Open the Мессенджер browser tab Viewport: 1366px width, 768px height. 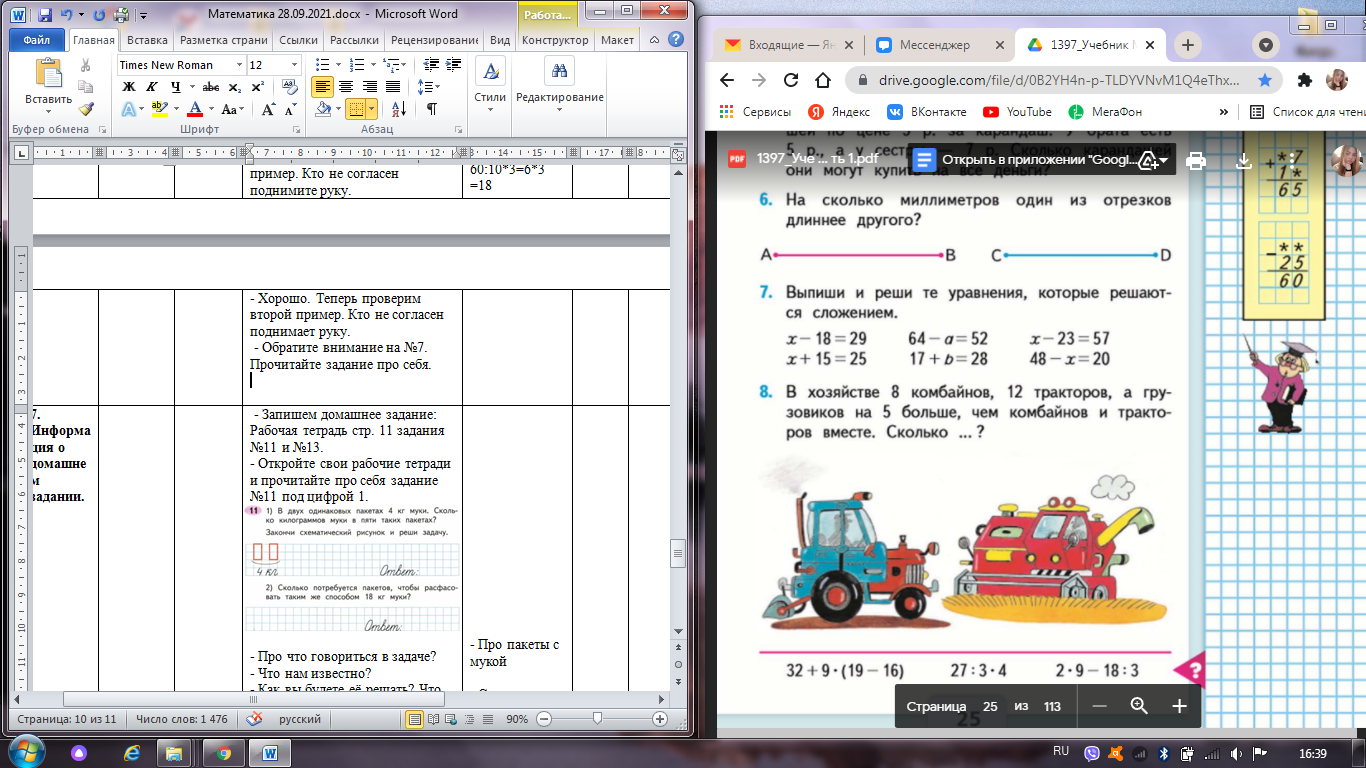pyautogui.click(x=936, y=45)
